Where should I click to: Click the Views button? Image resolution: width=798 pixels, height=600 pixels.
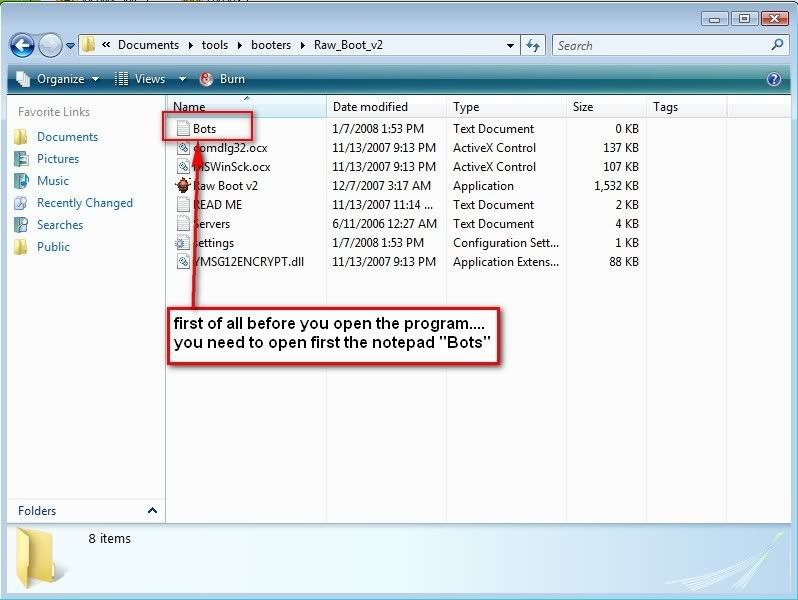point(140,79)
